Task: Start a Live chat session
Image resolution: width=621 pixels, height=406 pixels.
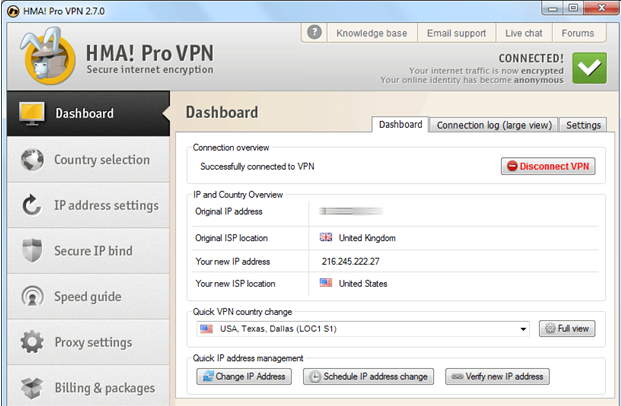Action: 524,33
